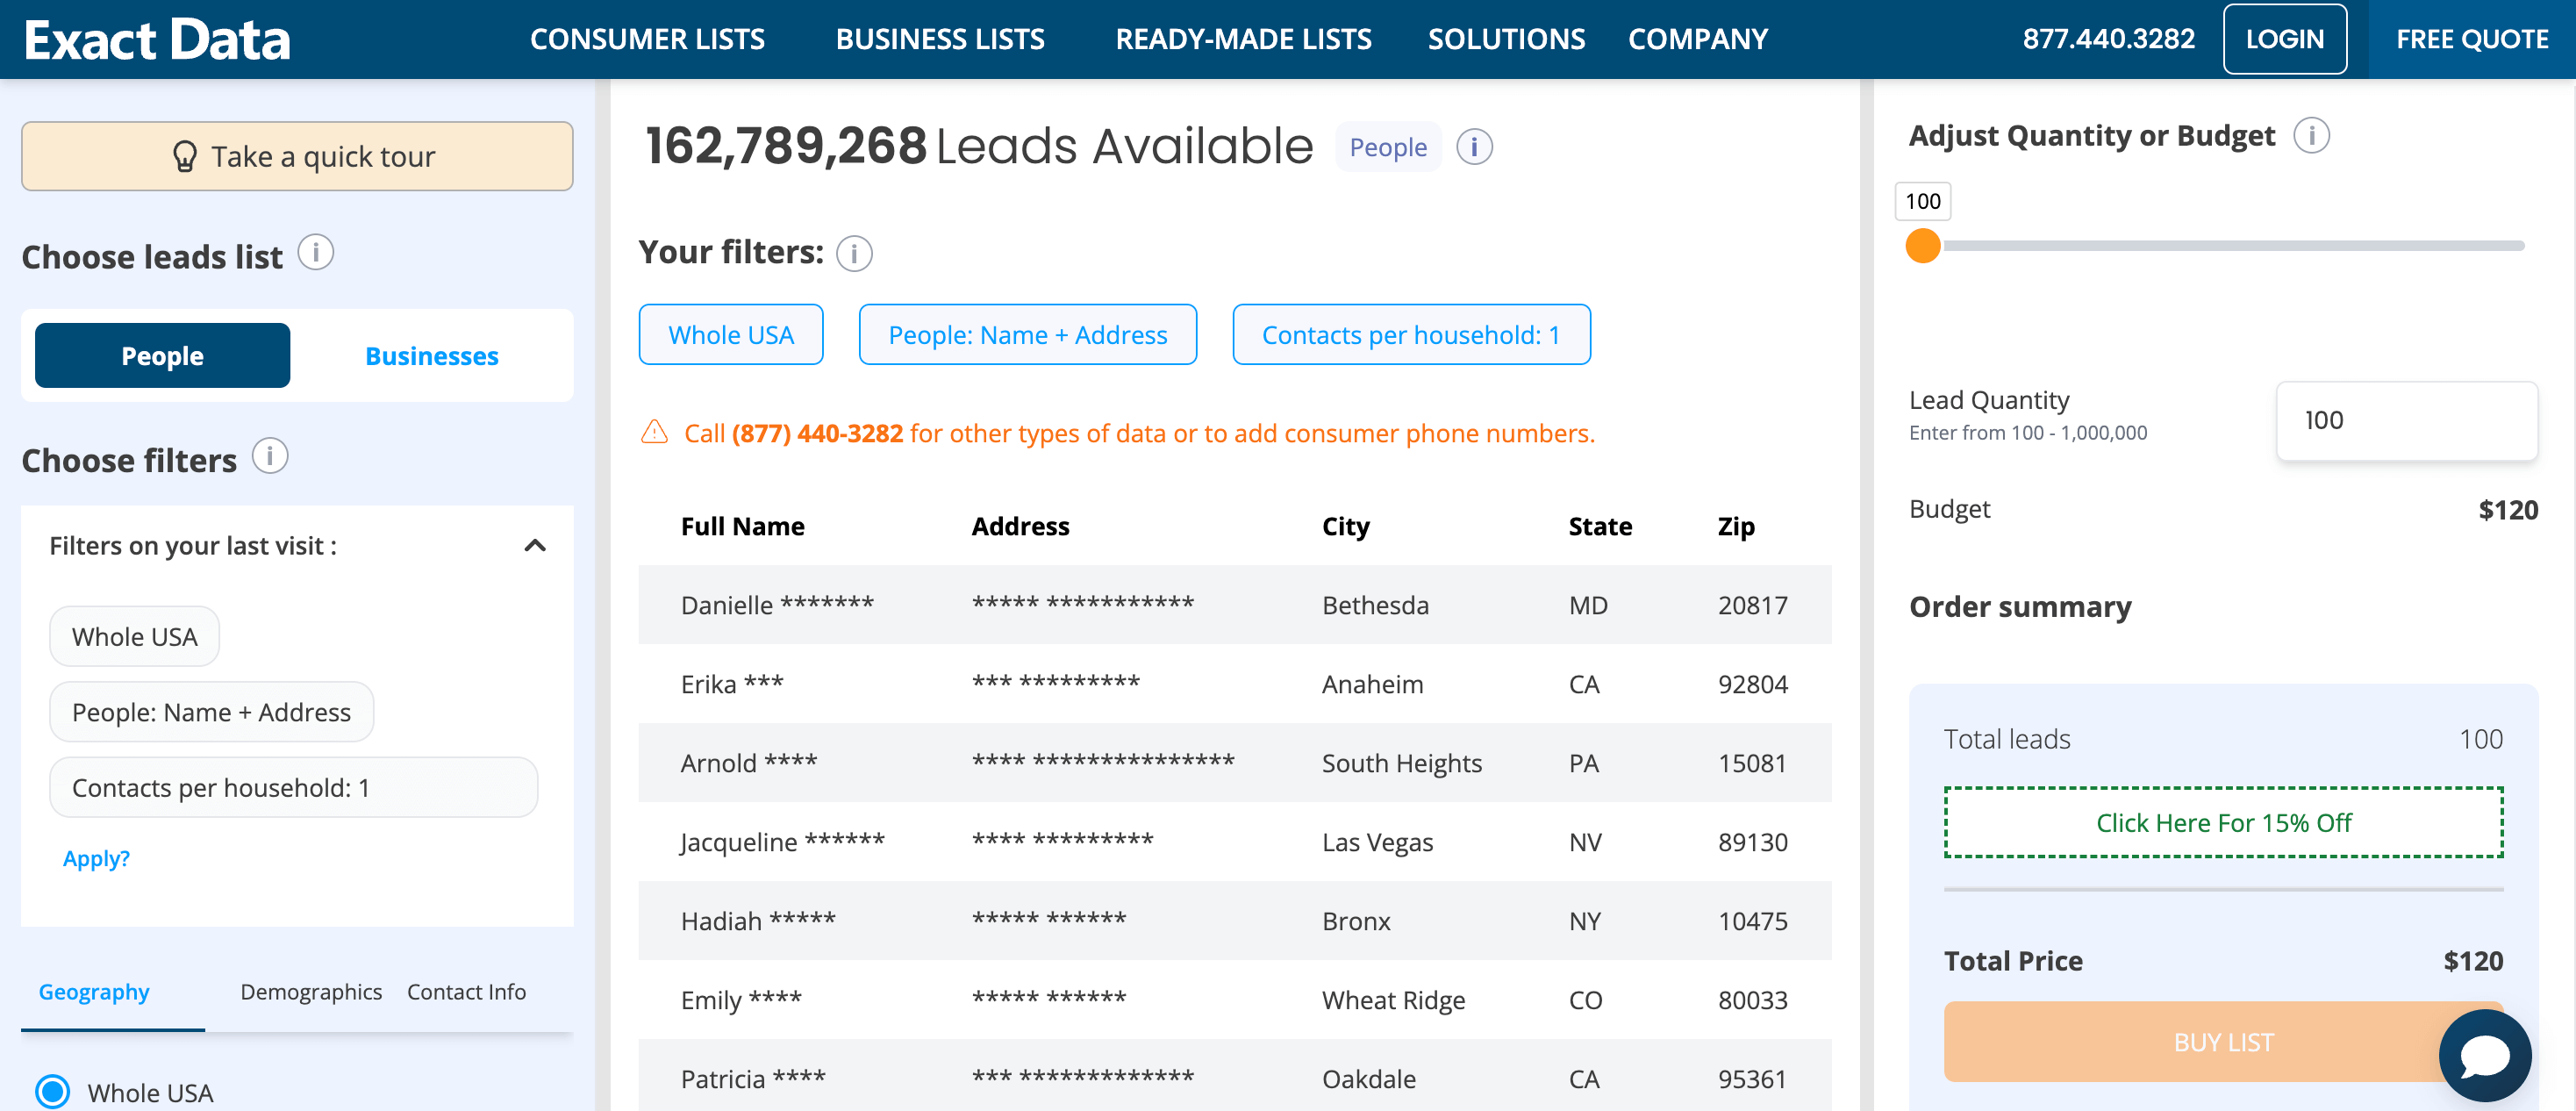
Task: Switch to the Demographics tab
Action: tap(311, 991)
